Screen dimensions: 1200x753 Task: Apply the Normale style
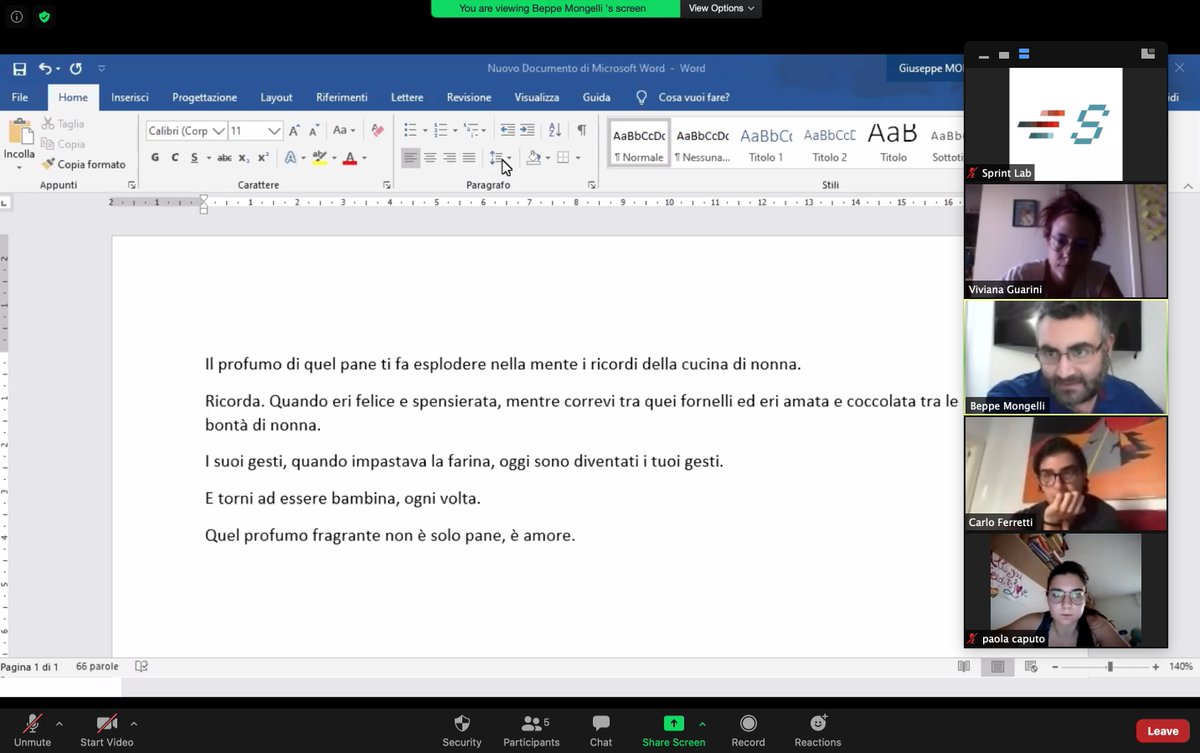pos(639,143)
